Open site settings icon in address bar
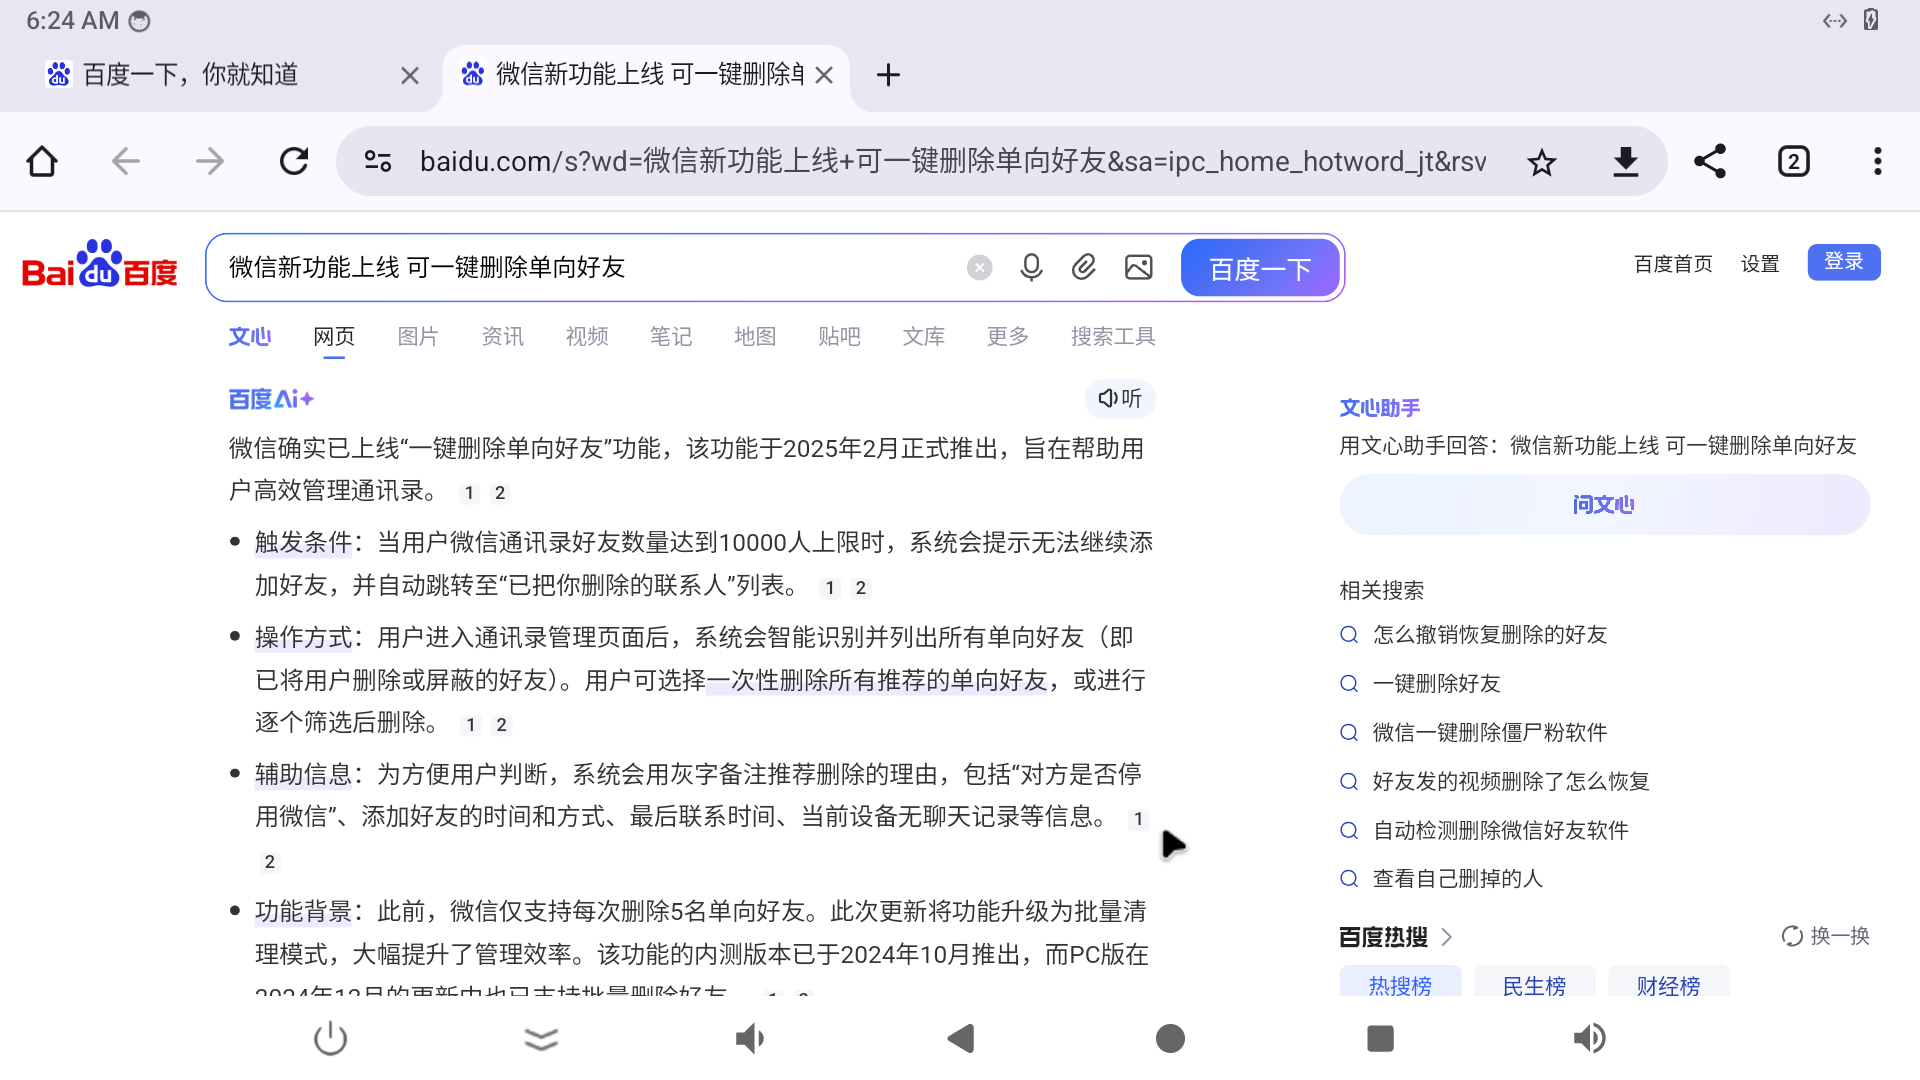 377,162
